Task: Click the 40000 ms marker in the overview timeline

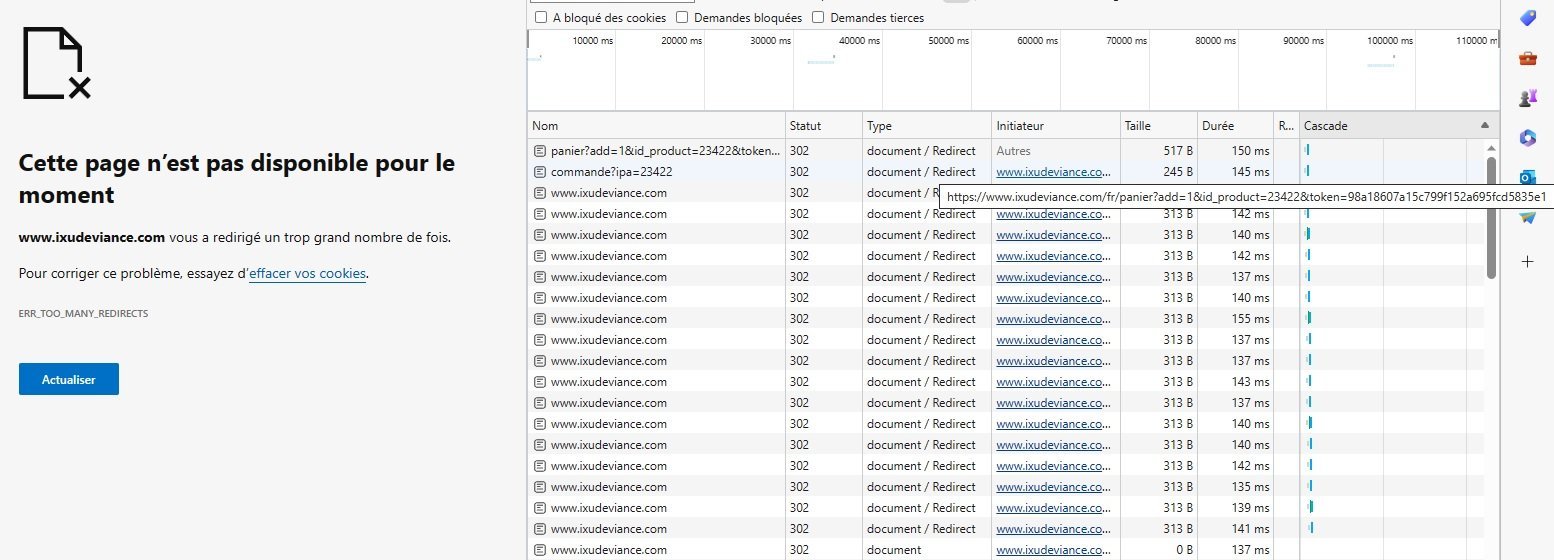Action: click(x=860, y=41)
